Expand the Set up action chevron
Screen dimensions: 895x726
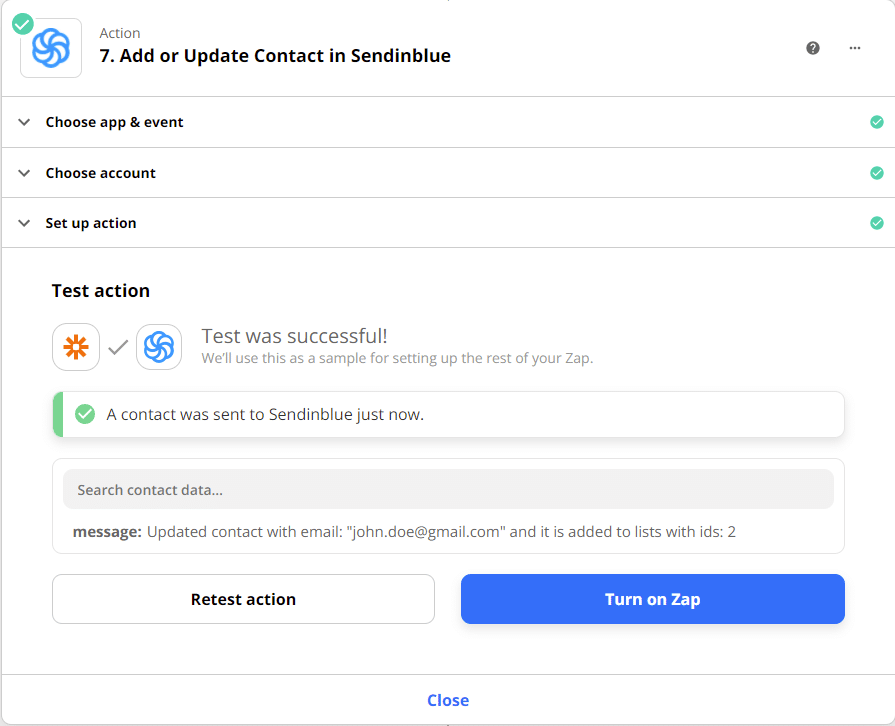click(24, 223)
